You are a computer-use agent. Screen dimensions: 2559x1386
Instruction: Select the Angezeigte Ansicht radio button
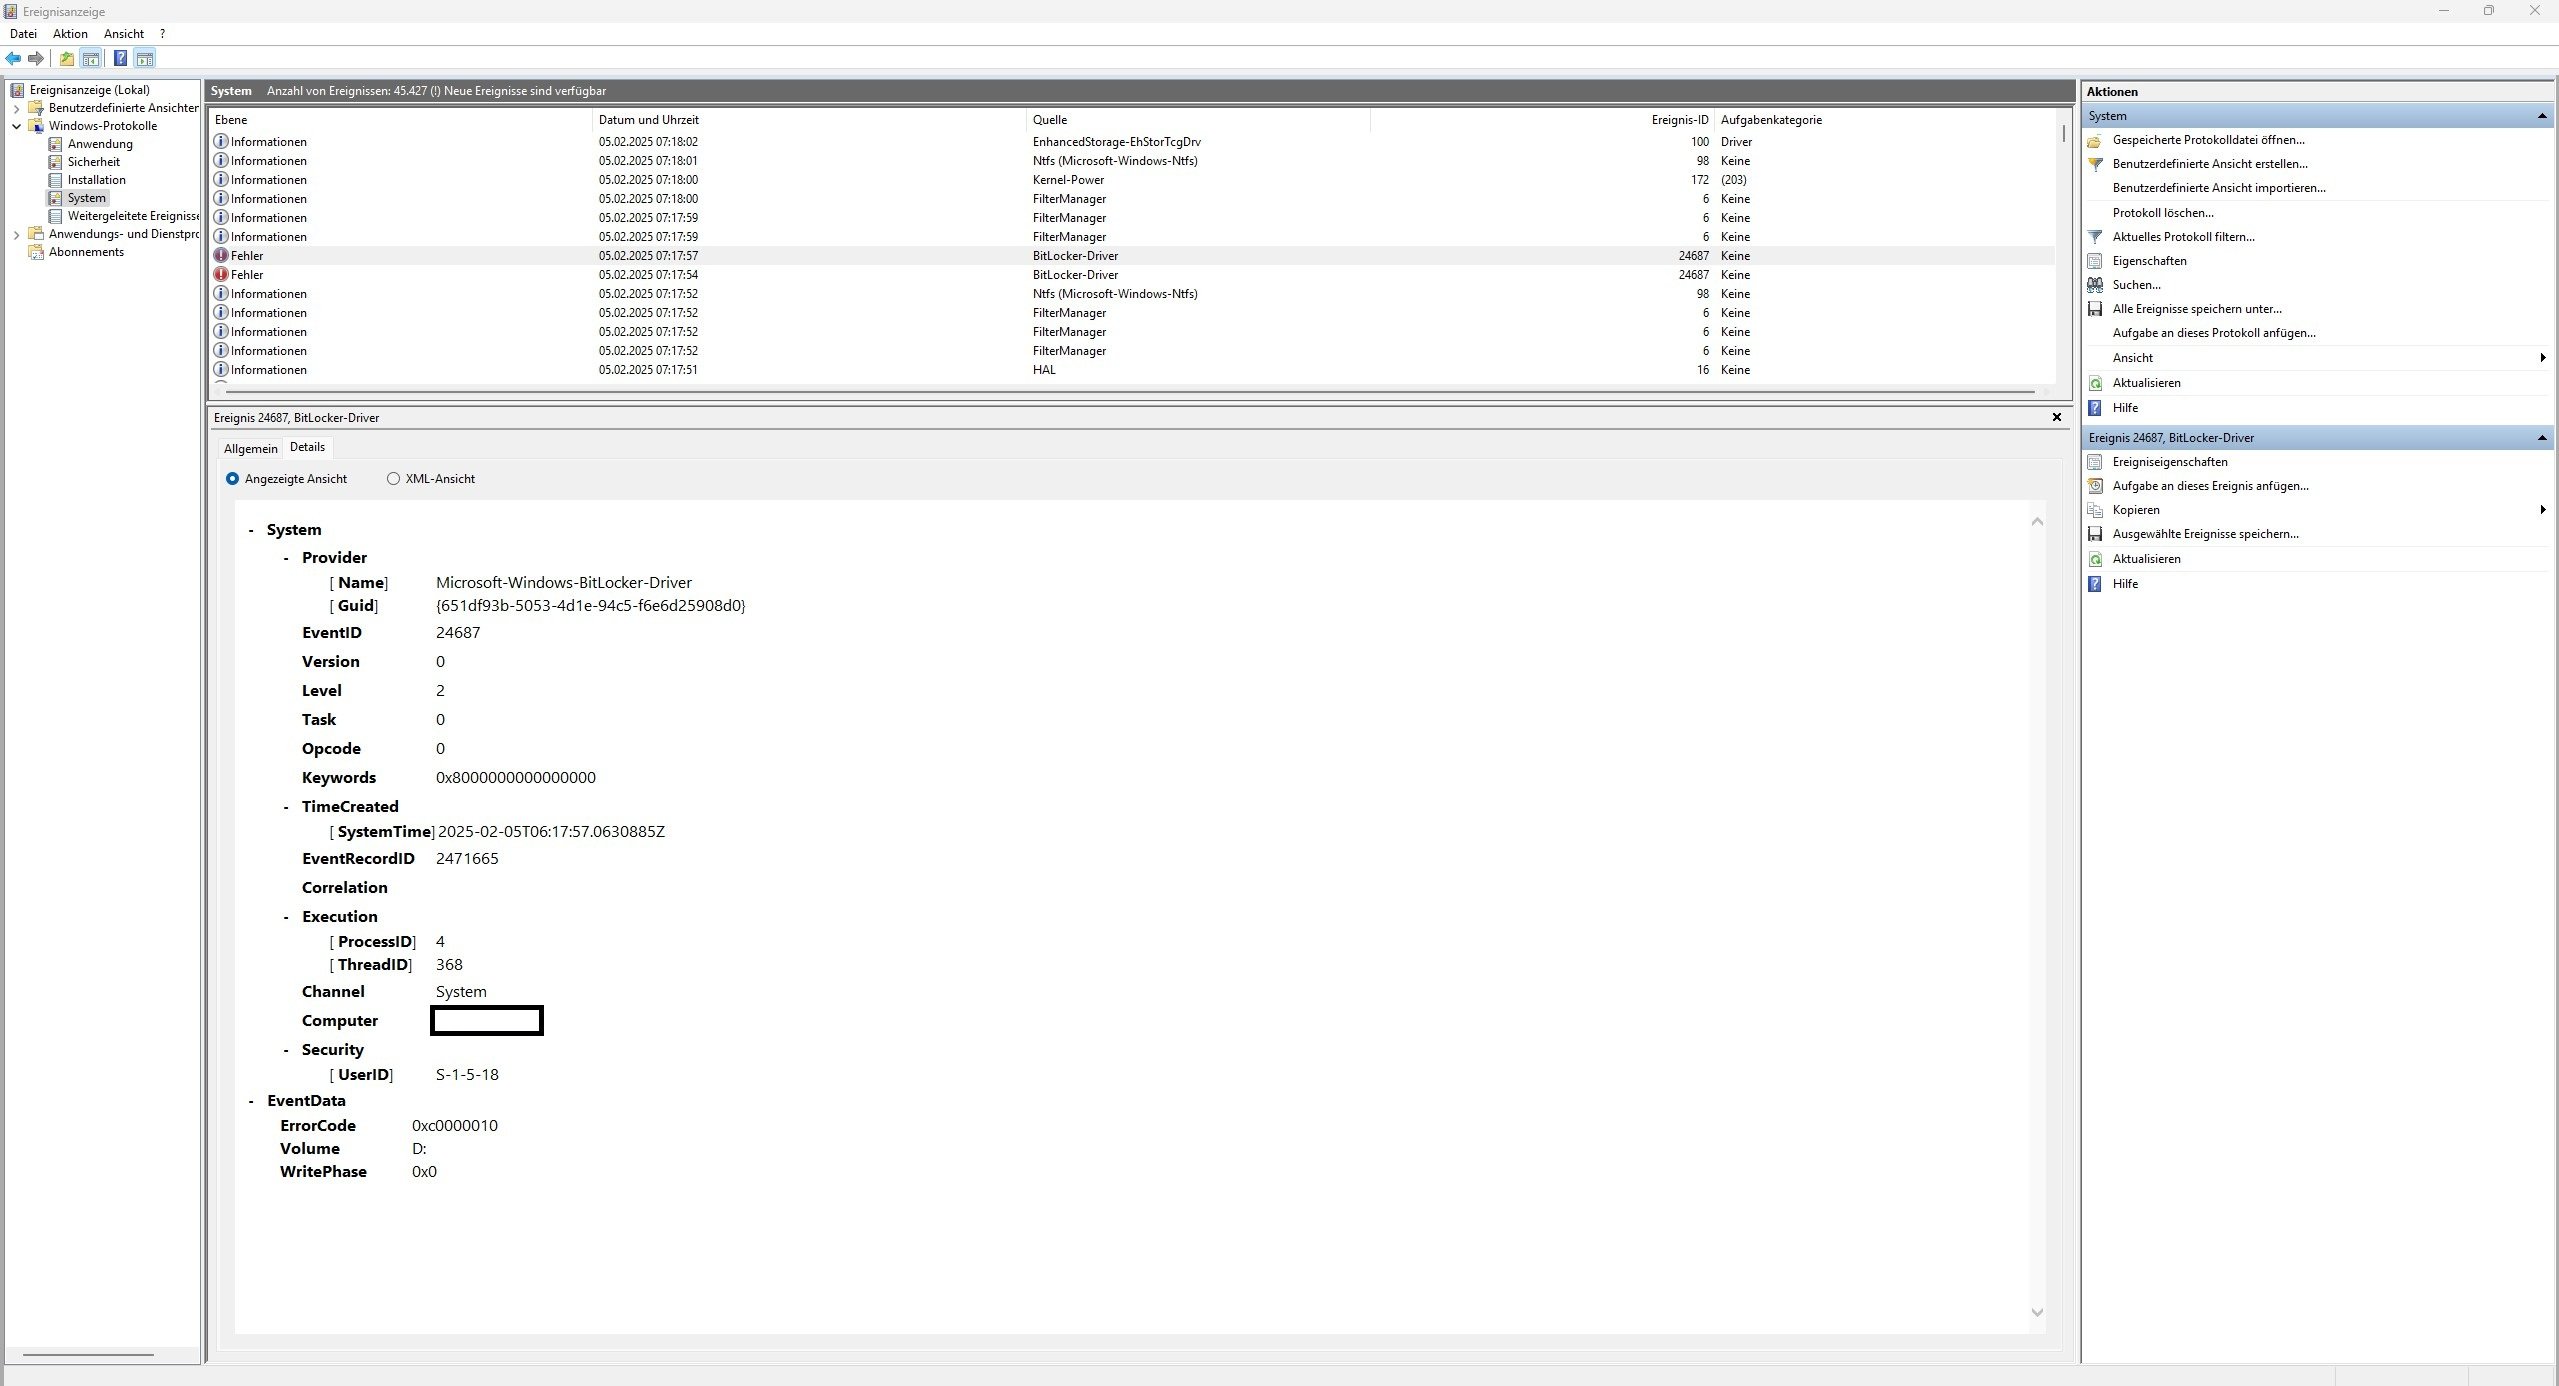click(232, 479)
